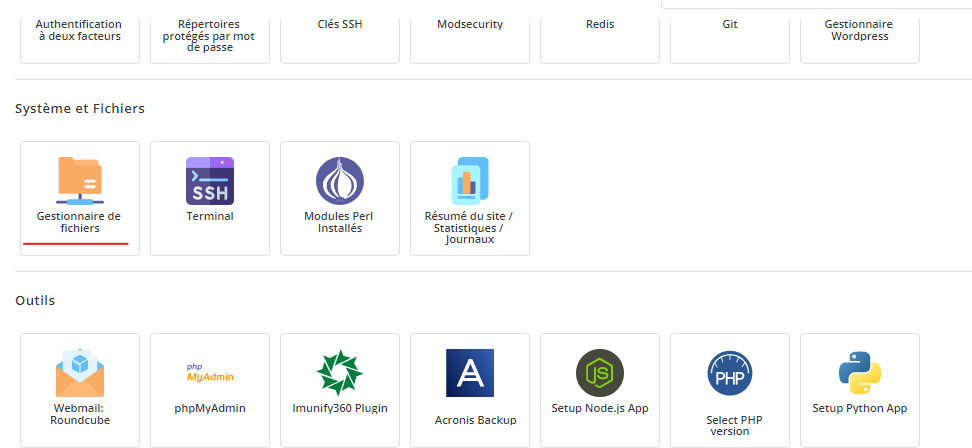Open Authentification à deux facteurs
Screen dimensions: 972x448
point(80,30)
